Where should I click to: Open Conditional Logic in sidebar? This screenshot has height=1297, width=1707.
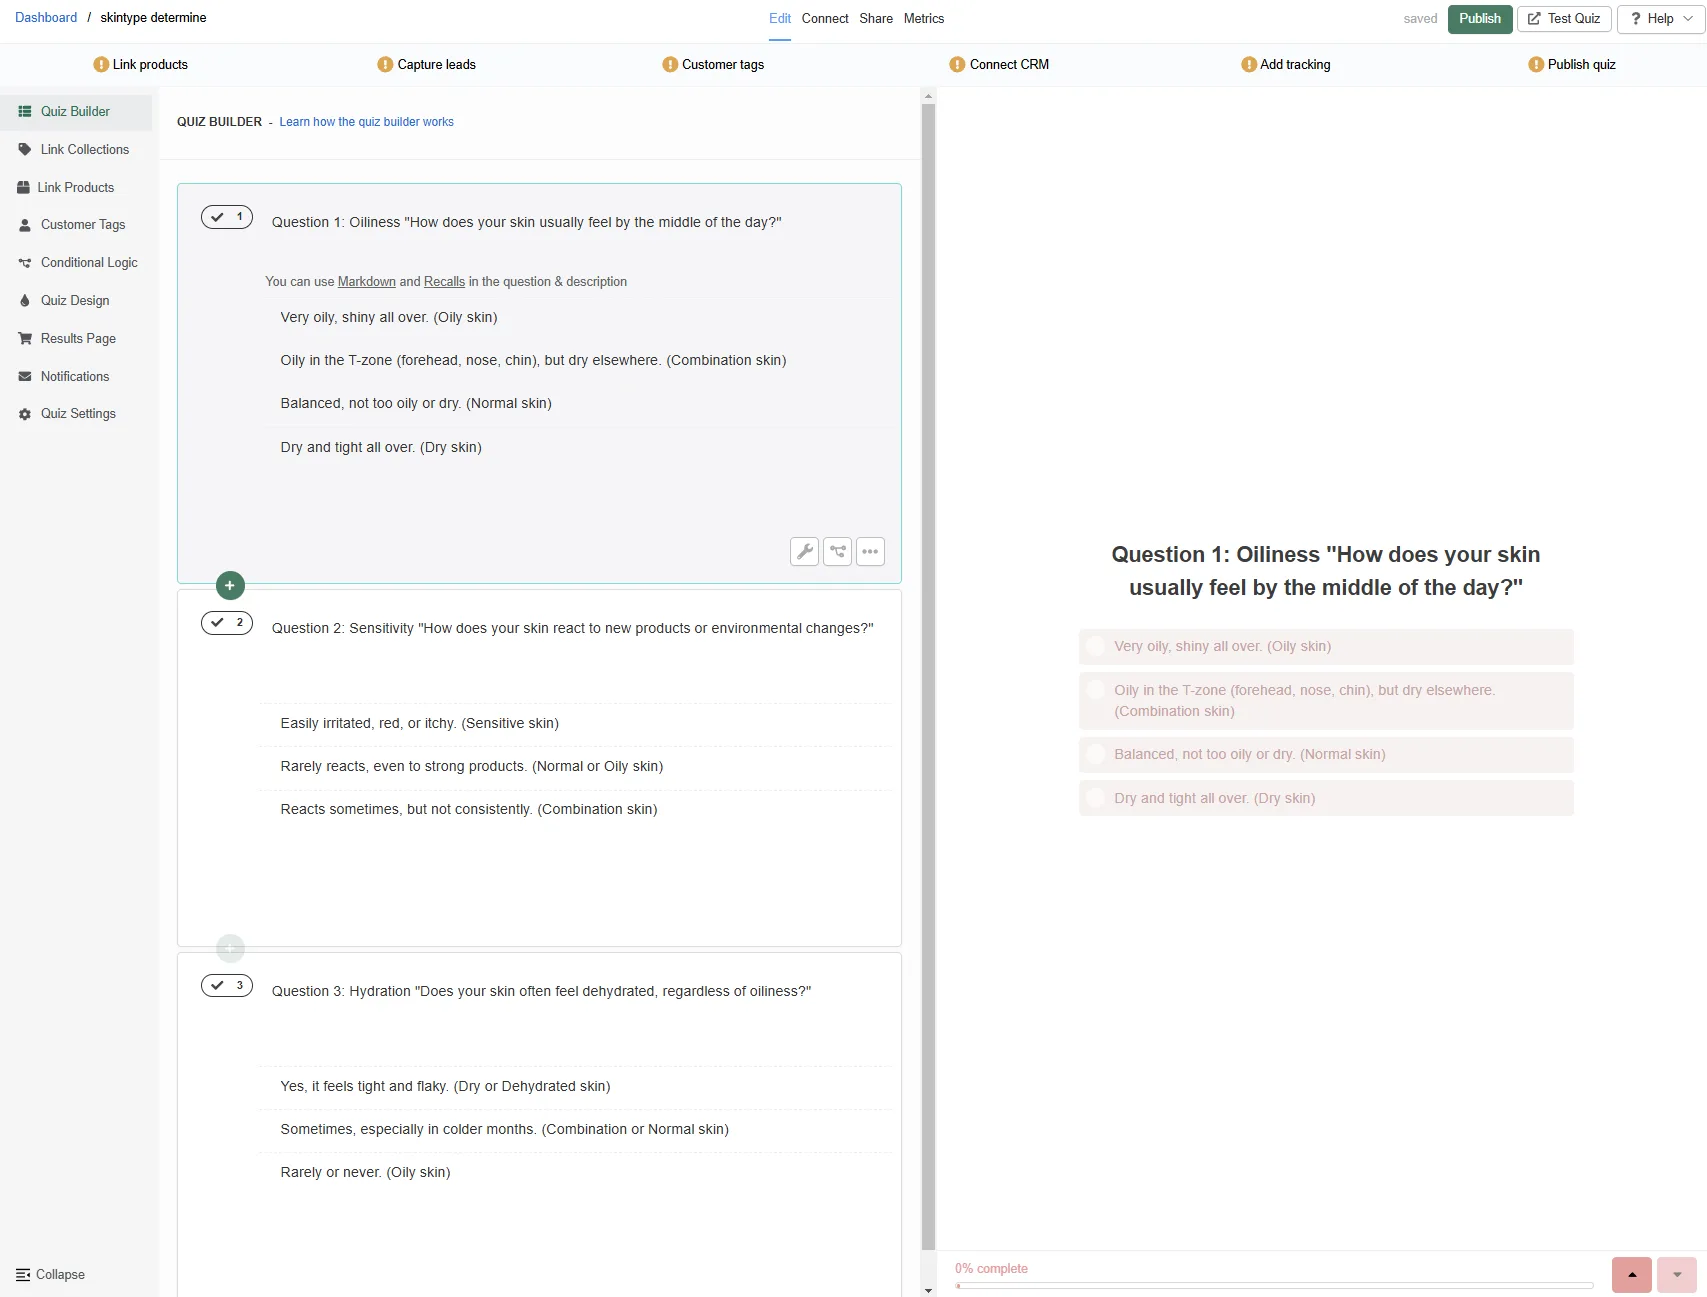pyautogui.click(x=76, y=263)
